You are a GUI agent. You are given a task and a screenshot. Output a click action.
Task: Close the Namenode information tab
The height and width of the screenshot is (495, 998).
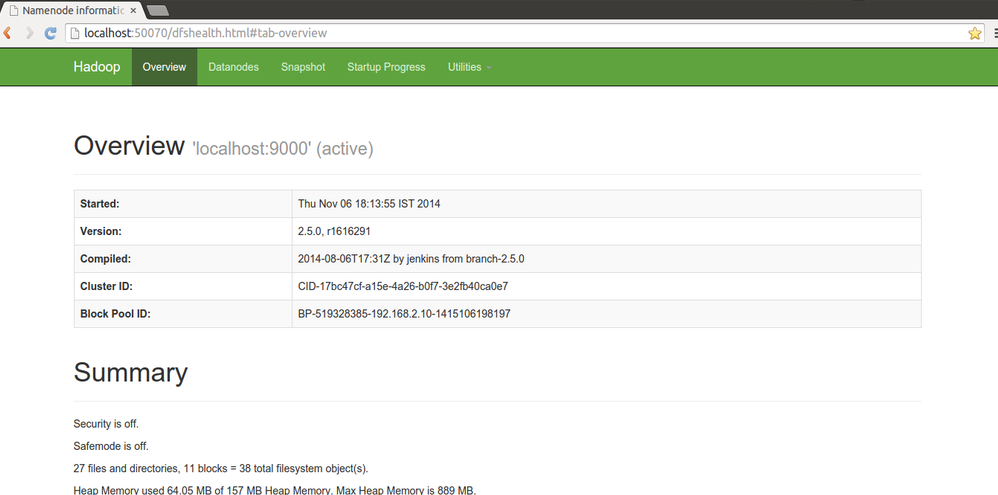[x=133, y=11]
